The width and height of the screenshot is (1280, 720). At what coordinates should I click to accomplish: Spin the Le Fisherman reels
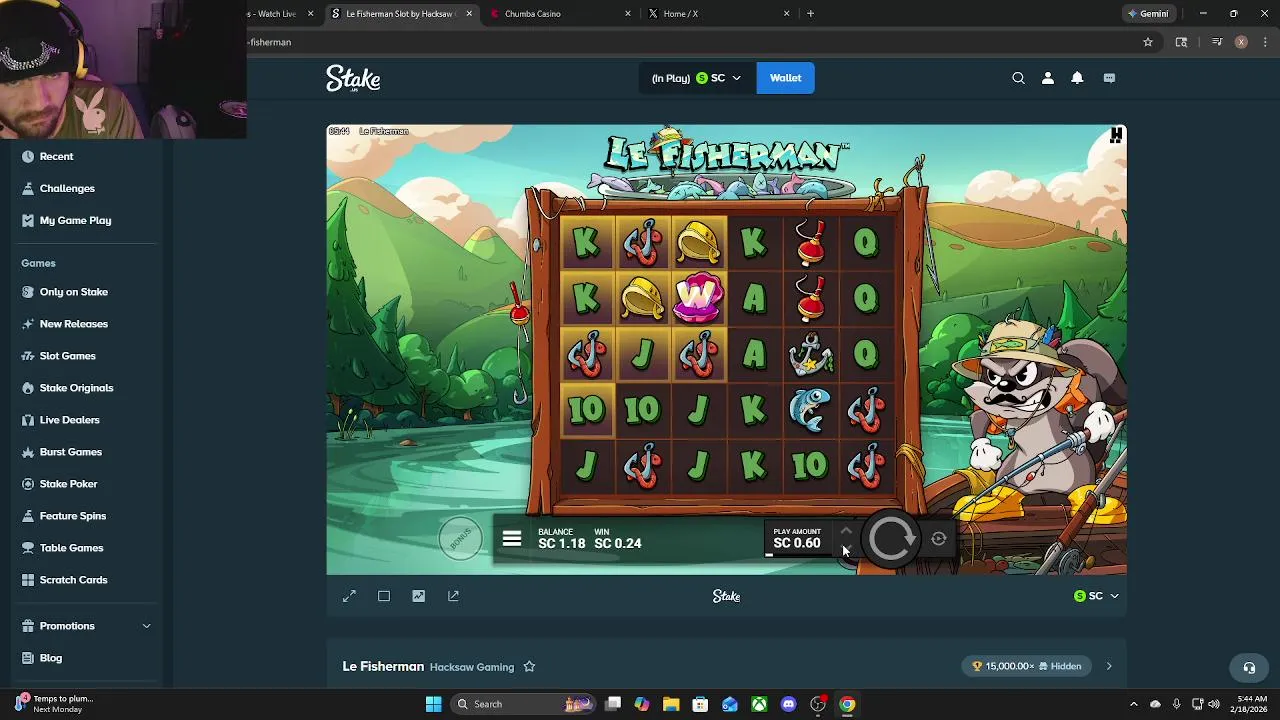(x=890, y=539)
